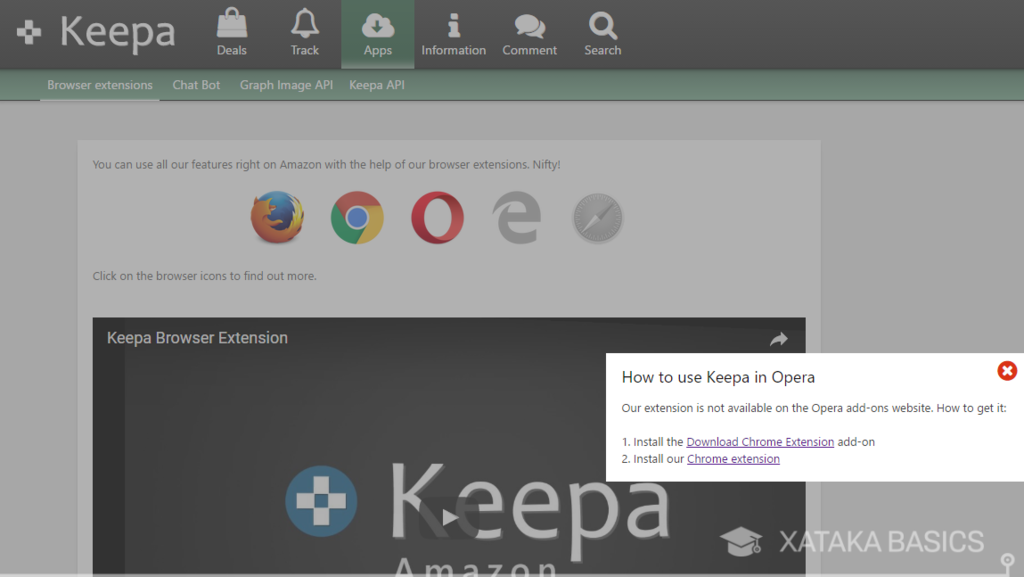Image resolution: width=1024 pixels, height=577 pixels.
Task: Open Search with the magnifier icon
Action: (x=603, y=33)
